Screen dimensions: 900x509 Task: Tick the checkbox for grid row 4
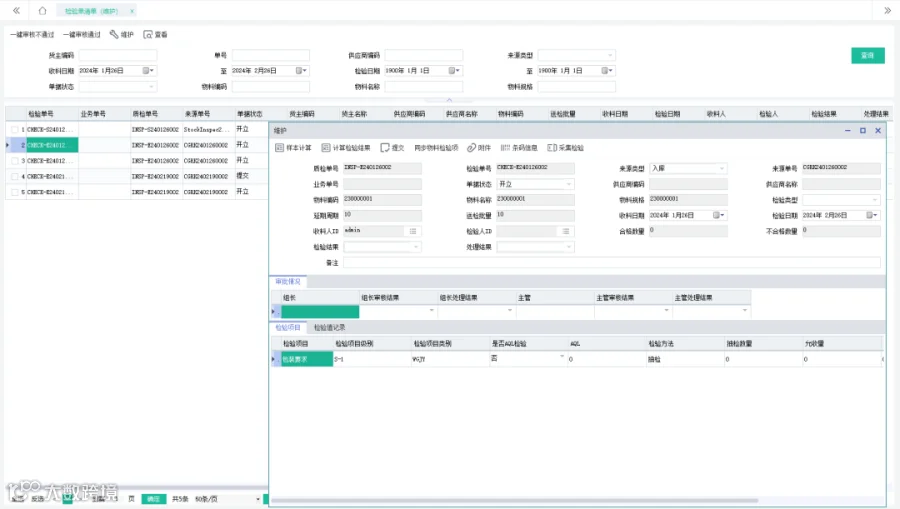[14, 177]
